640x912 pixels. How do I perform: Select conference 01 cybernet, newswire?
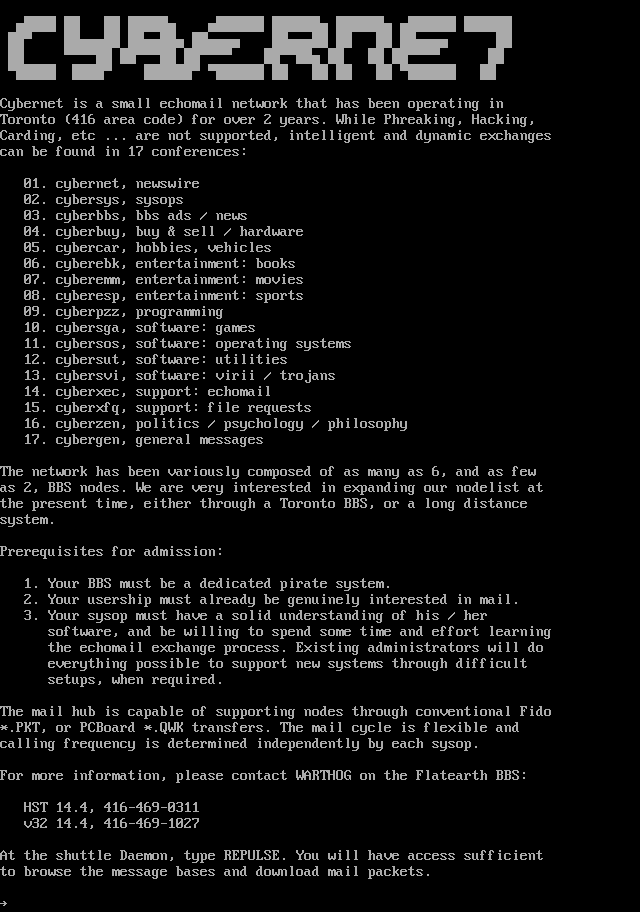point(112,184)
